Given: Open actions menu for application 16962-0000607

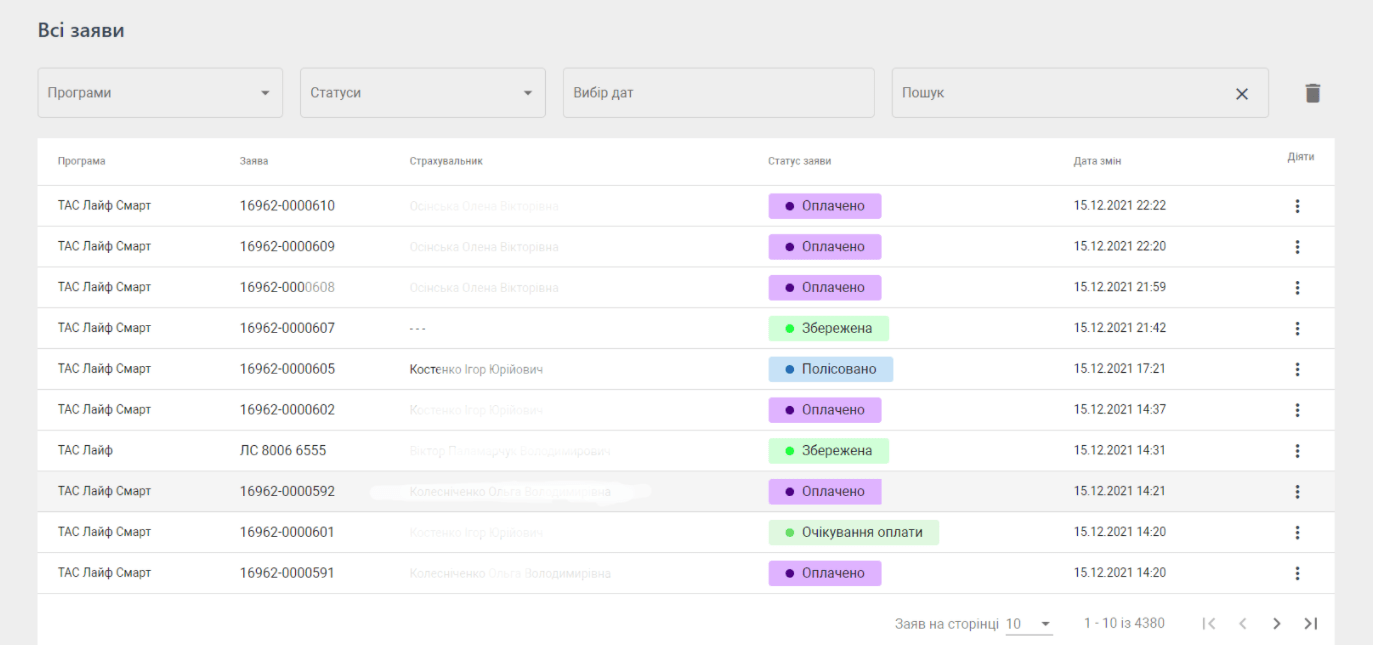Looking at the screenshot, I should coord(1297,328).
